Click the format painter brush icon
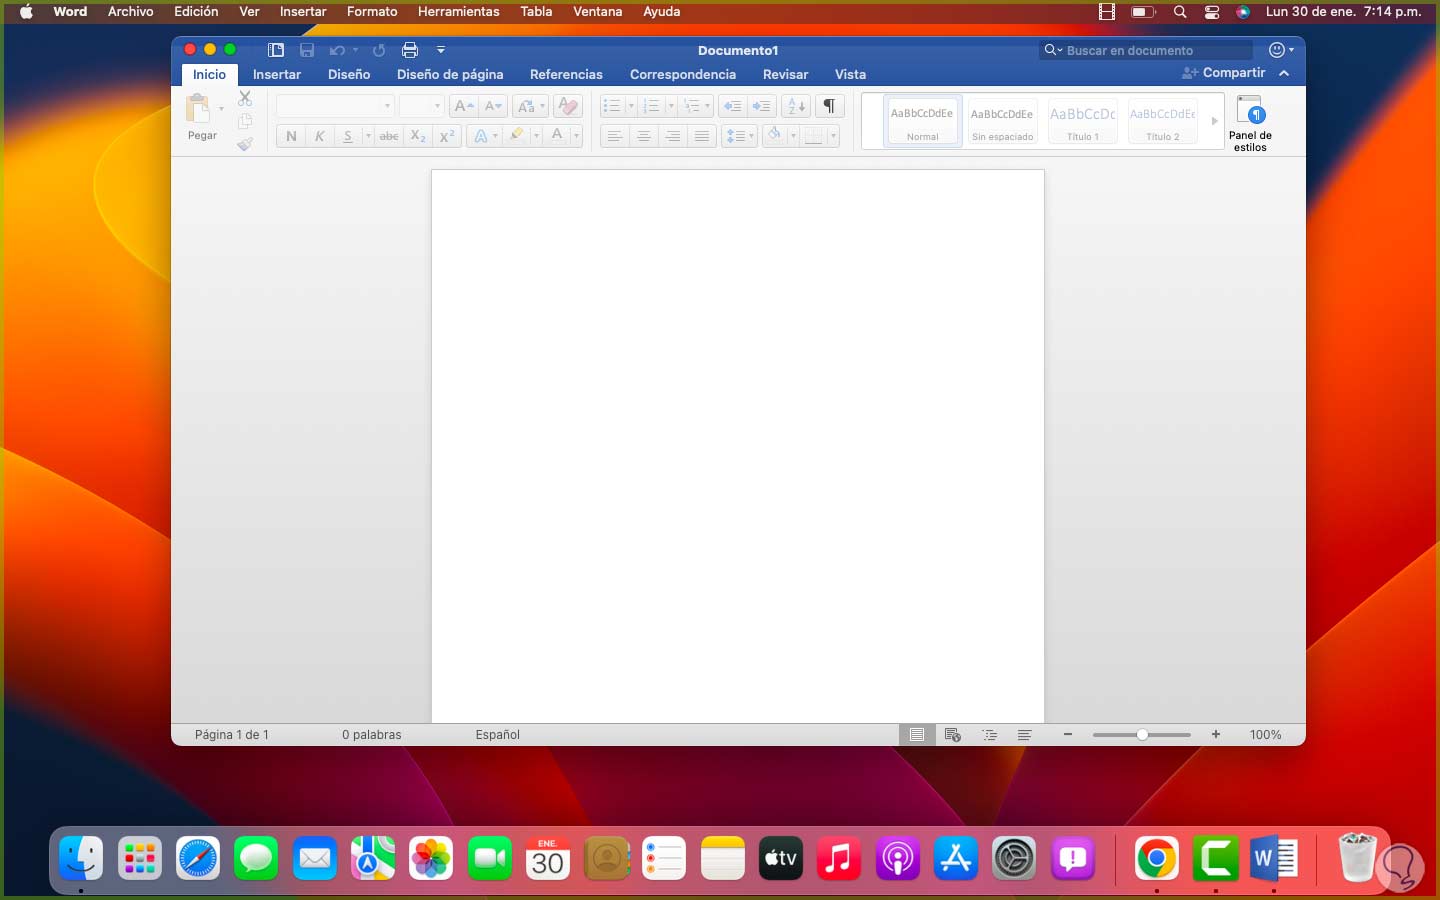 pos(245,145)
